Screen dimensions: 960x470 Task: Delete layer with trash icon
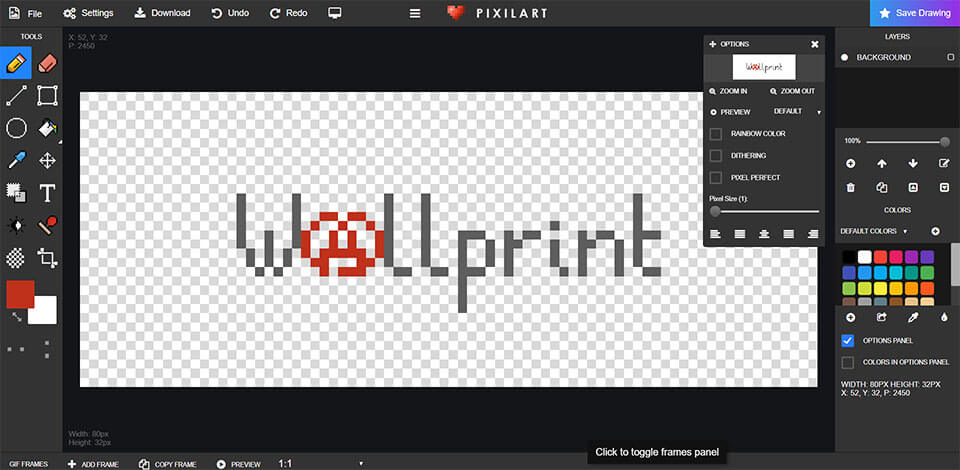pos(850,188)
